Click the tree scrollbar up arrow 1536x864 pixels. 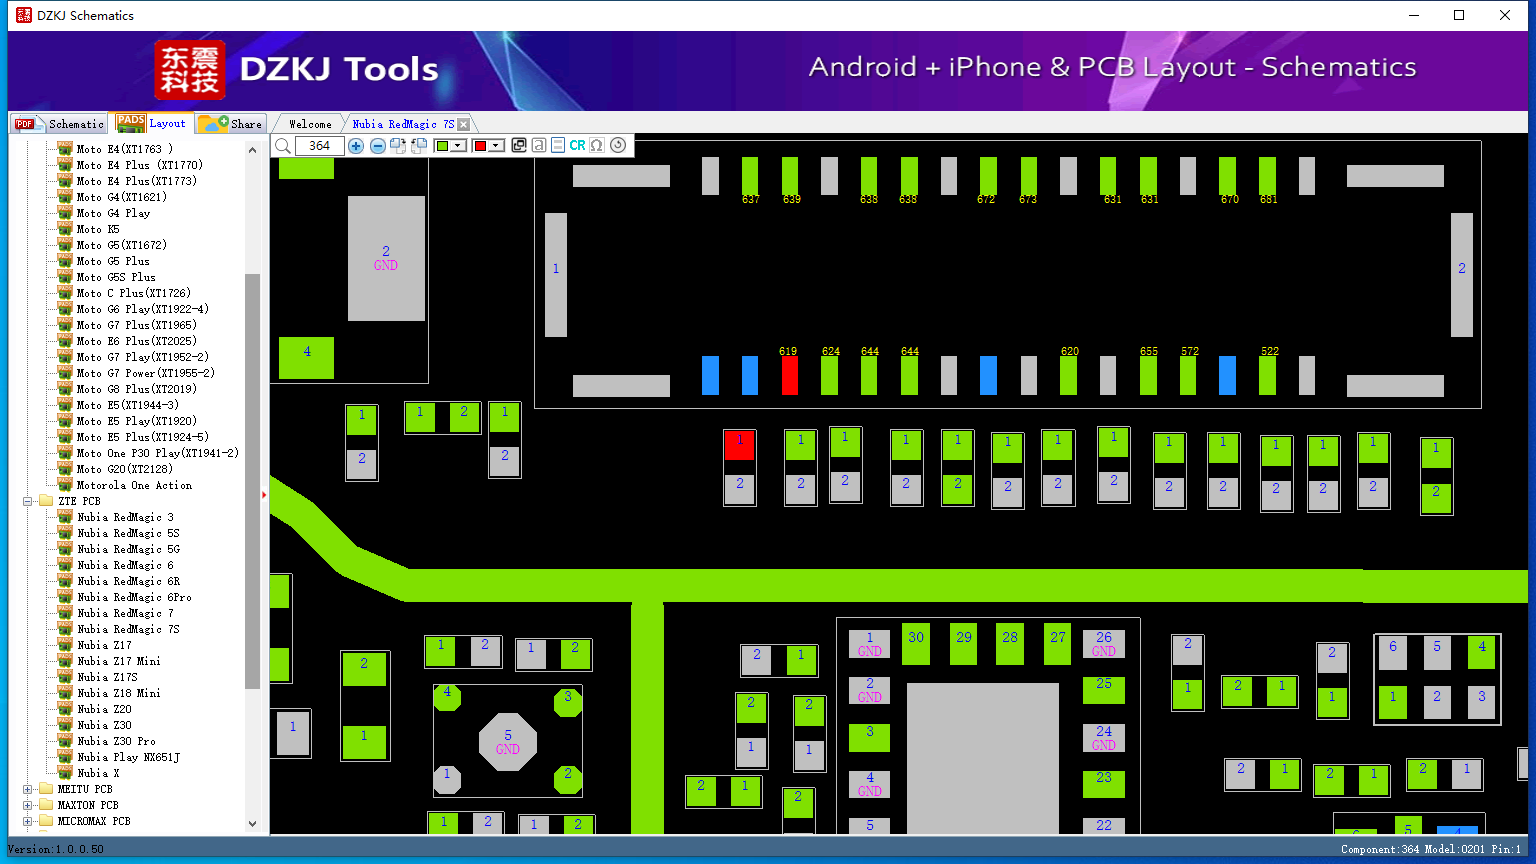pyautogui.click(x=252, y=150)
